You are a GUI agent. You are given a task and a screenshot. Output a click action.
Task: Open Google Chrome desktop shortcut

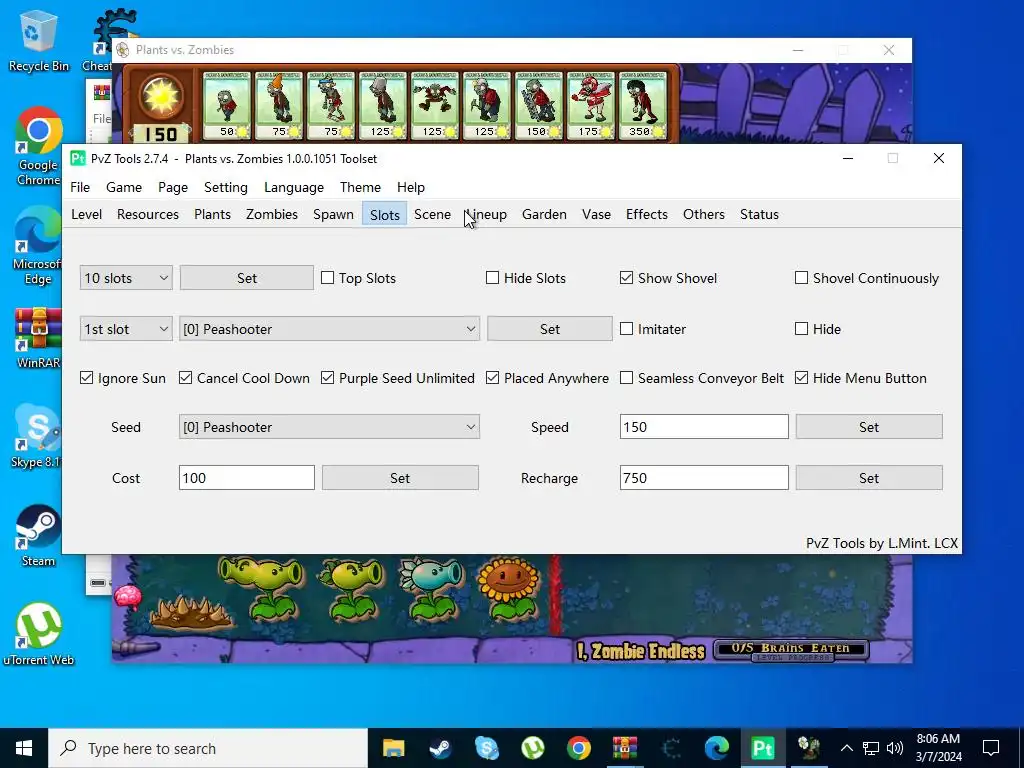point(39,147)
